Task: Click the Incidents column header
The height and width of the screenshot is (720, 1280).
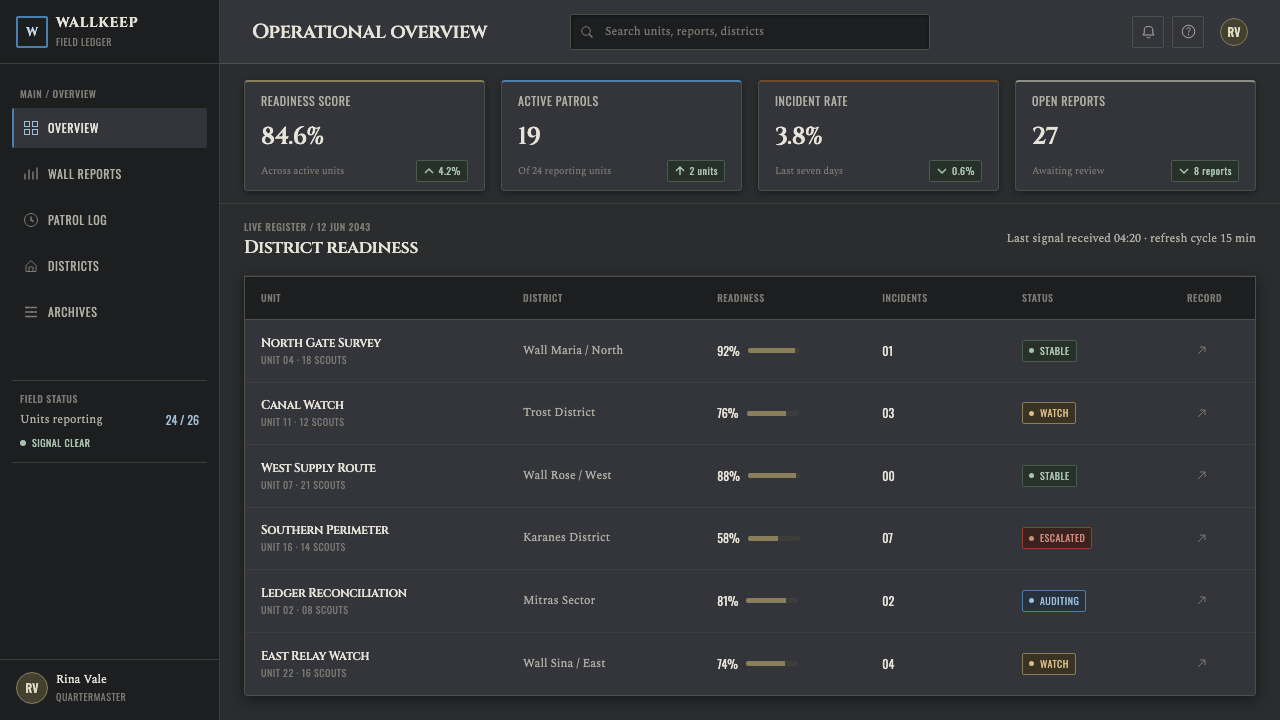Action: point(904,298)
